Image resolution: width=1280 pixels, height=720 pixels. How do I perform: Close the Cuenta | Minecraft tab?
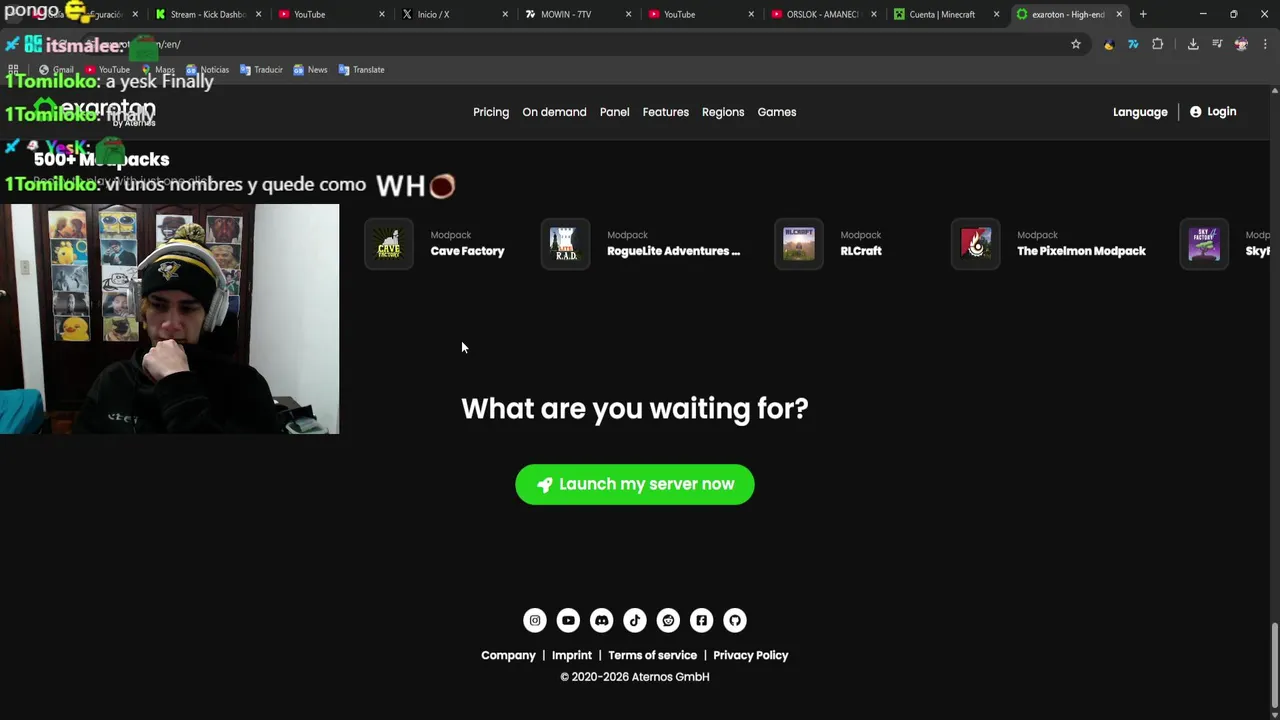click(x=996, y=14)
